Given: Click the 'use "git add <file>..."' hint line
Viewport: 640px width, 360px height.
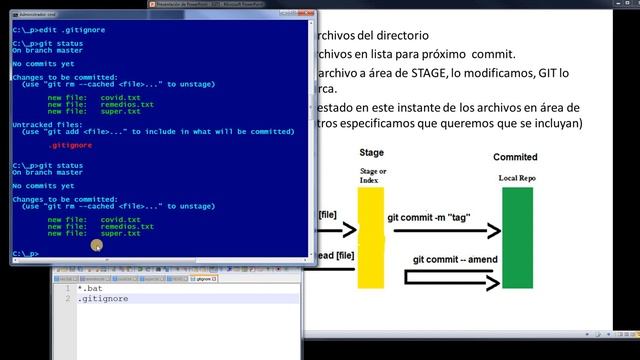Looking at the screenshot, I should [158, 132].
